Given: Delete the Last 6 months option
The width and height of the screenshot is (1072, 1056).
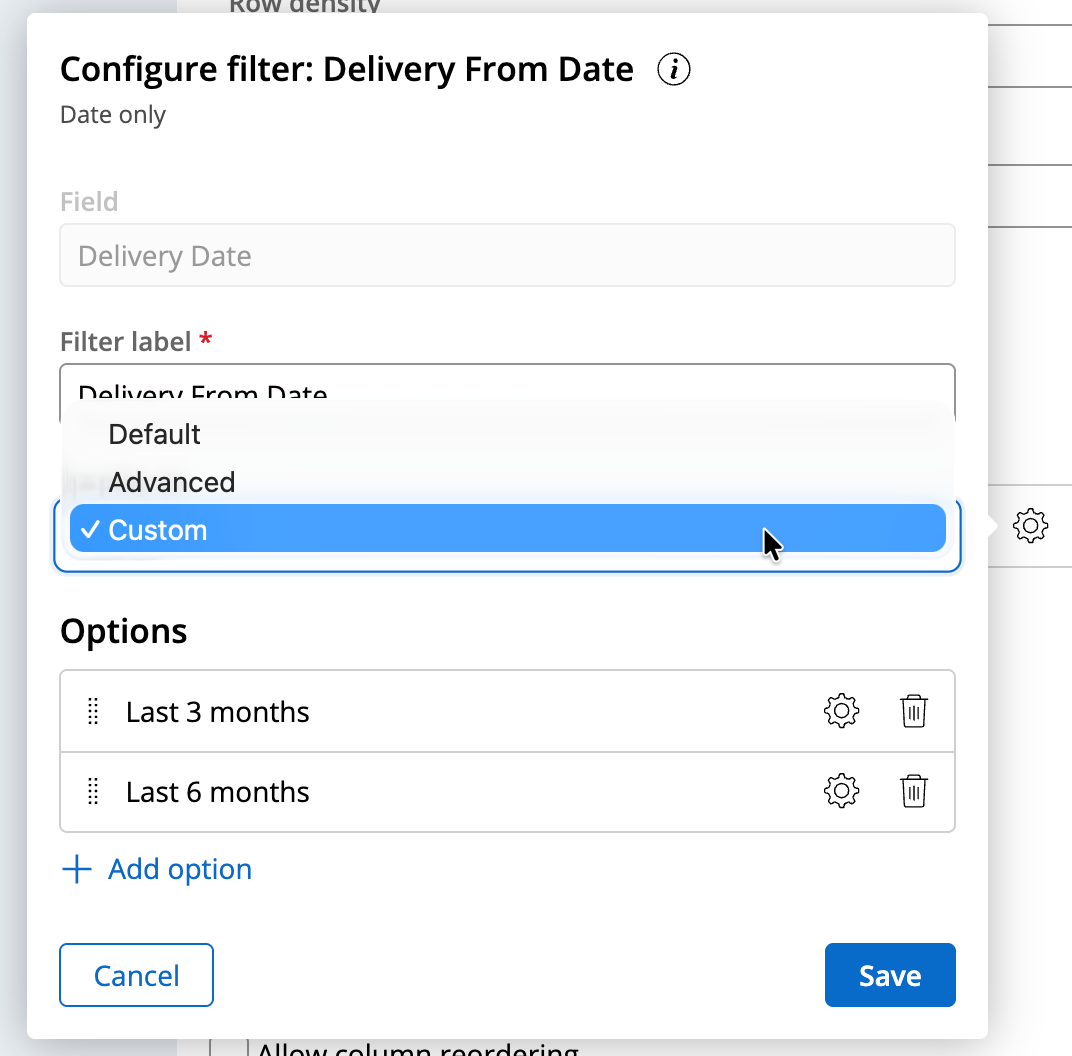Looking at the screenshot, I should click(914, 791).
